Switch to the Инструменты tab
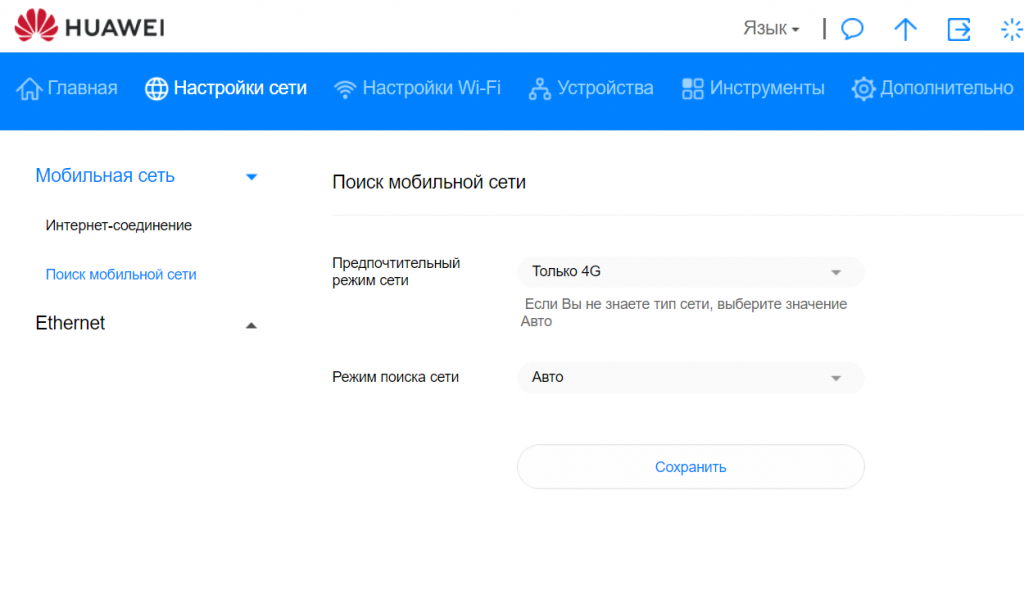 [766, 89]
